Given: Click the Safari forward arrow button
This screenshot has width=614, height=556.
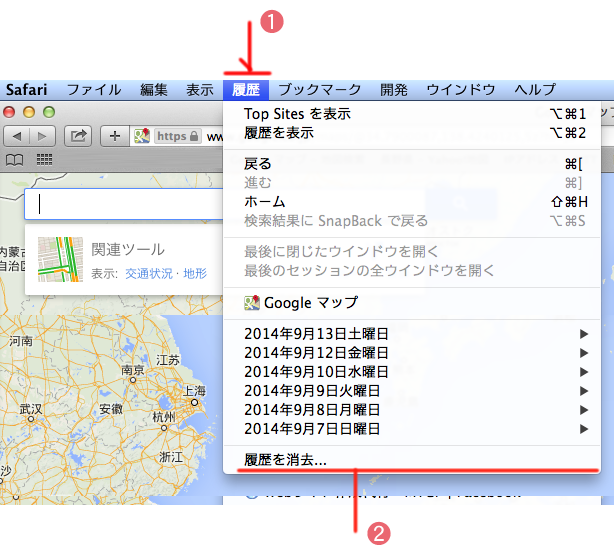Looking at the screenshot, I should pos(42,136).
